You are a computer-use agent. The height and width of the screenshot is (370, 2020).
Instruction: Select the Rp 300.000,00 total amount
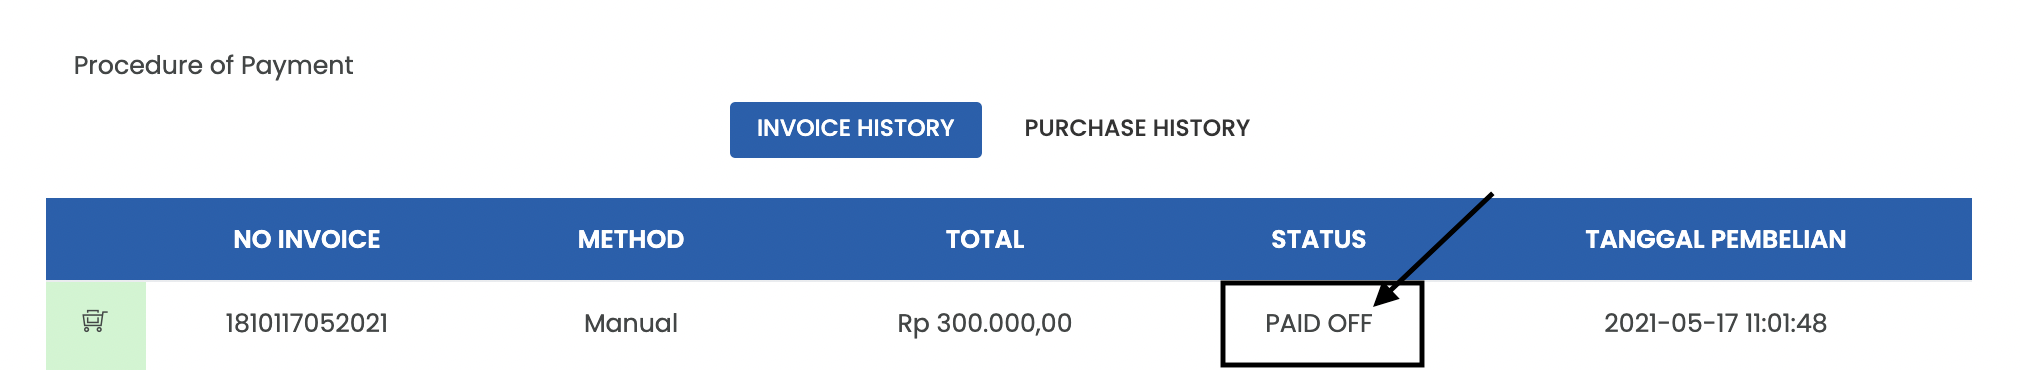pos(985,324)
